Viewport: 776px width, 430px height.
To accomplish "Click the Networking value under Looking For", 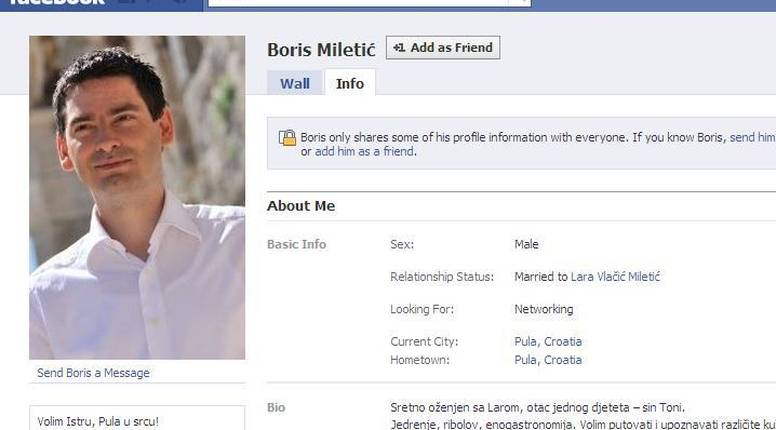I will [x=543, y=310].
